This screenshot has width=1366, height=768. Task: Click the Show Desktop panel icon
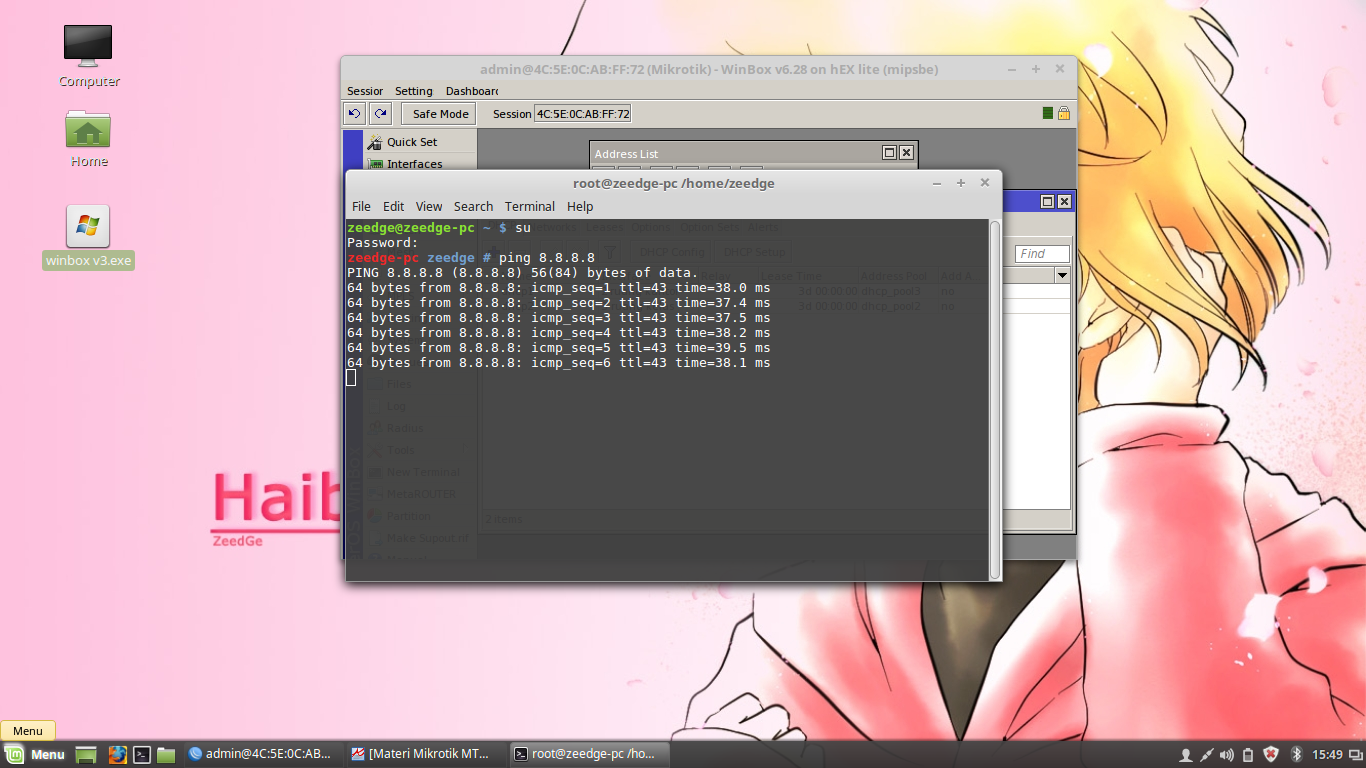(86, 755)
